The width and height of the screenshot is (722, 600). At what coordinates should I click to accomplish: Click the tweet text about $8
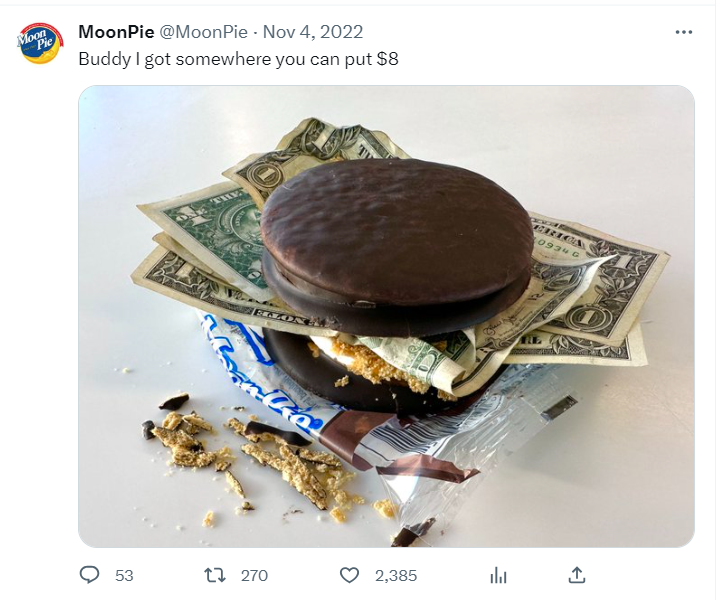(238, 58)
